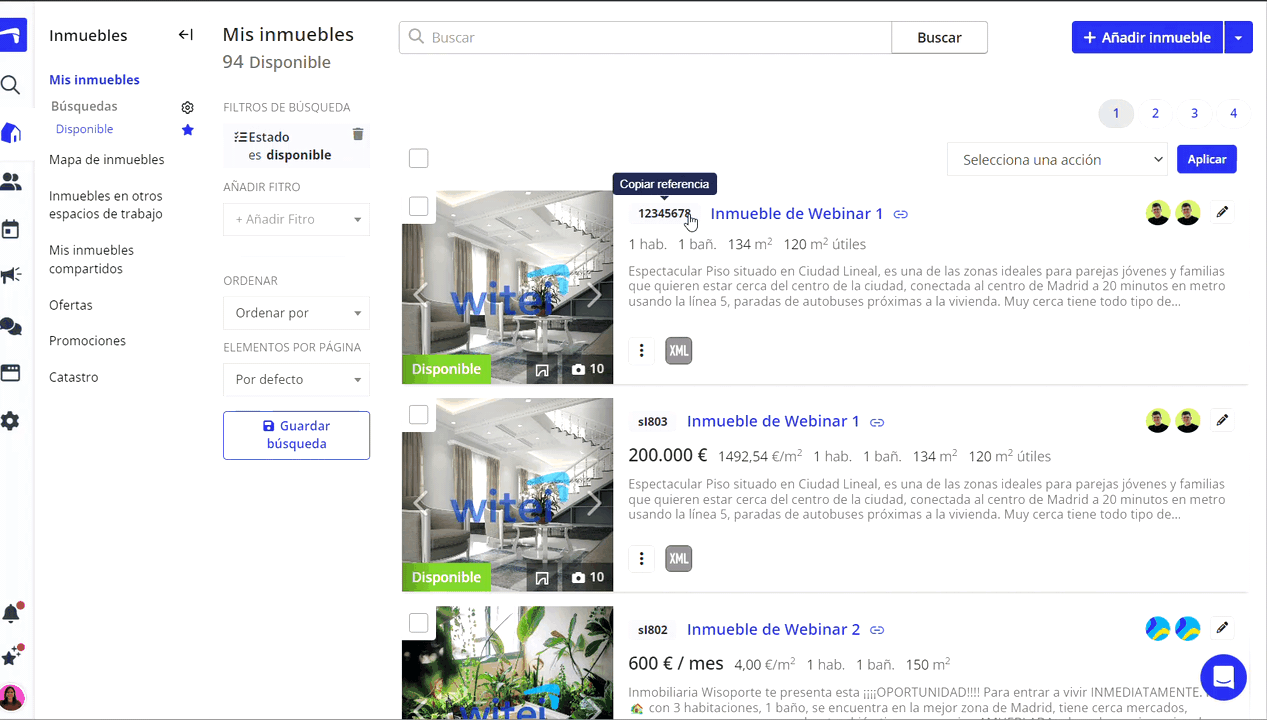
Task: Click the floor plan icon on sI803 photo
Action: (x=542, y=577)
